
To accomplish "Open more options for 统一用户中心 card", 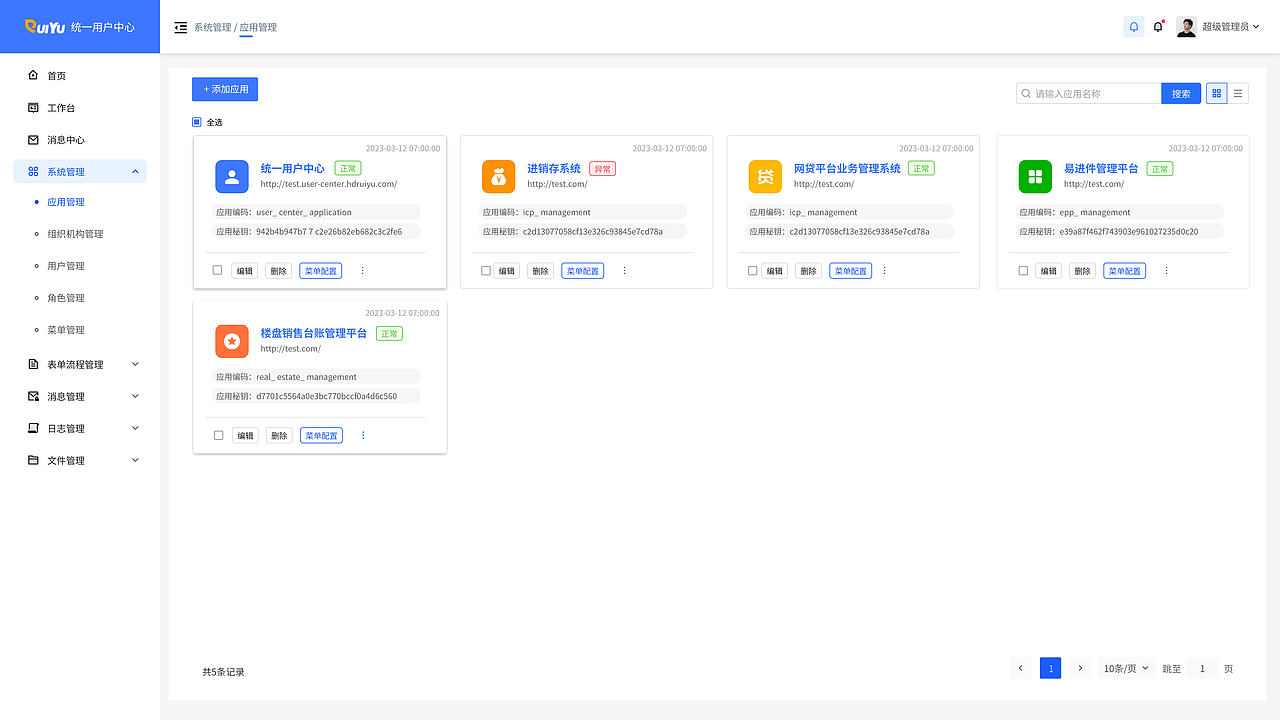I will click(x=363, y=271).
